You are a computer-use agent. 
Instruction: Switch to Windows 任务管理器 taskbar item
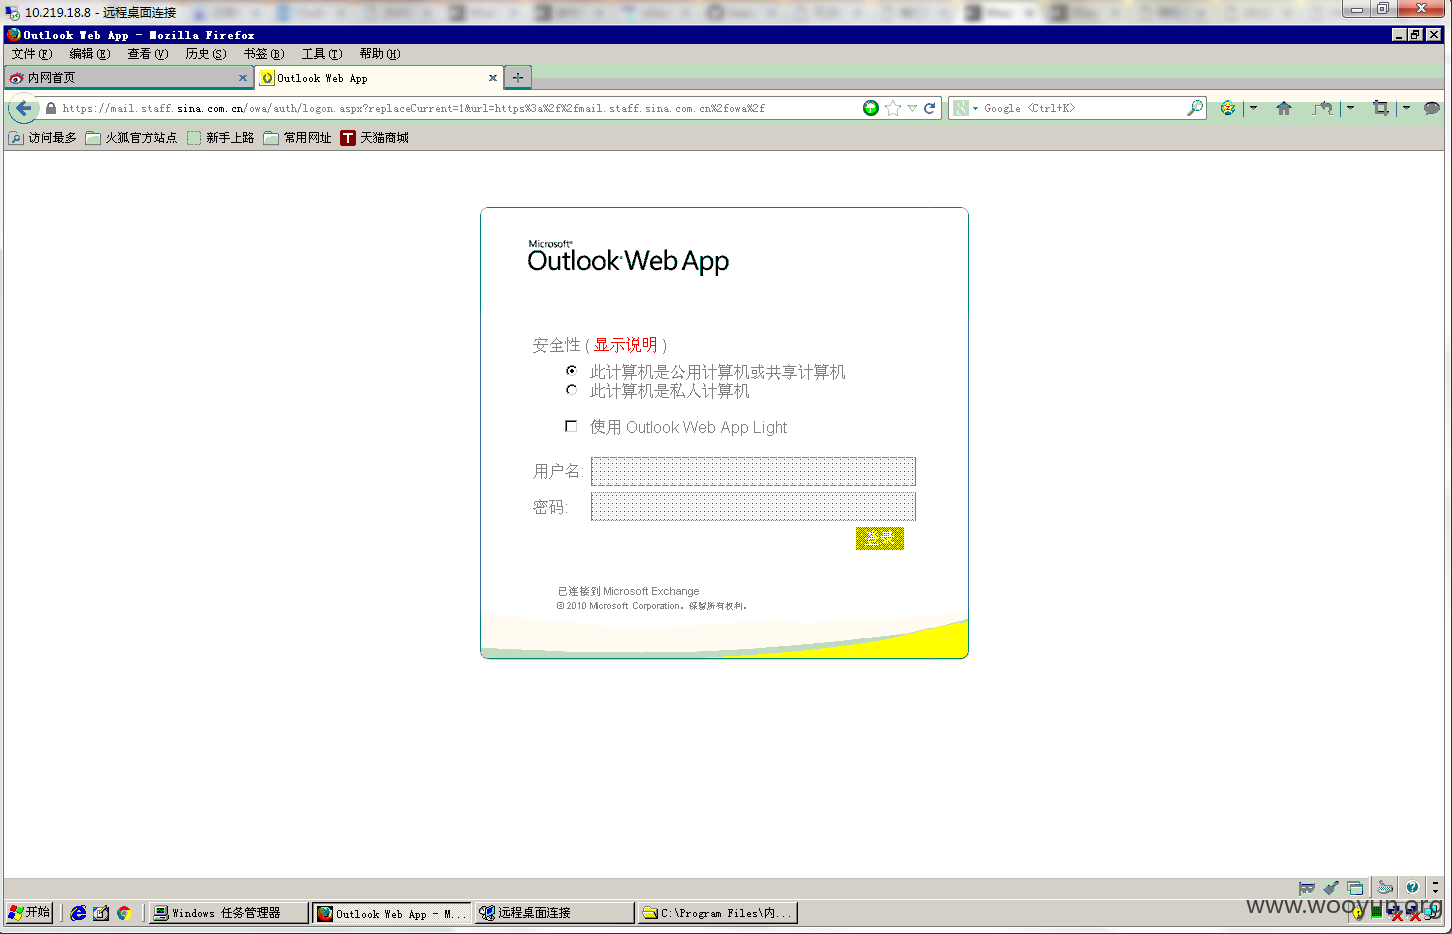point(228,913)
